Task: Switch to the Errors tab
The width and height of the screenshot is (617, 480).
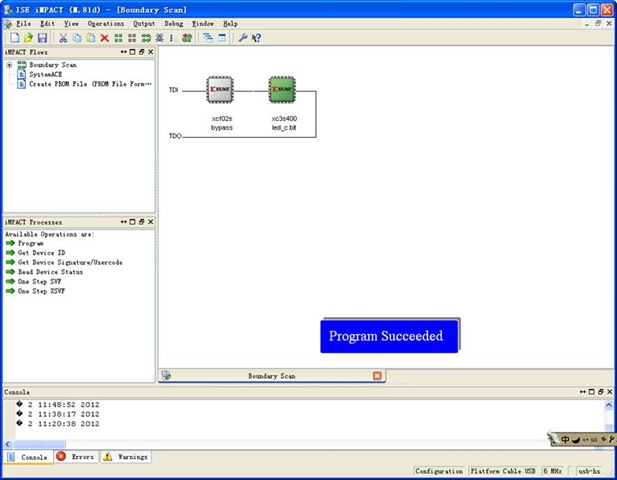Action: tap(75, 457)
